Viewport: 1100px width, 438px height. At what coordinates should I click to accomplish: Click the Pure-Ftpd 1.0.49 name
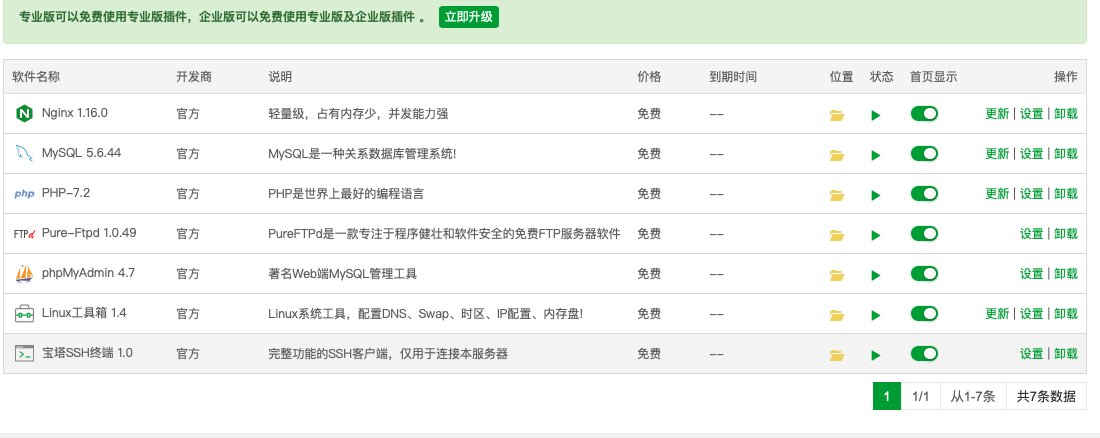pos(89,232)
